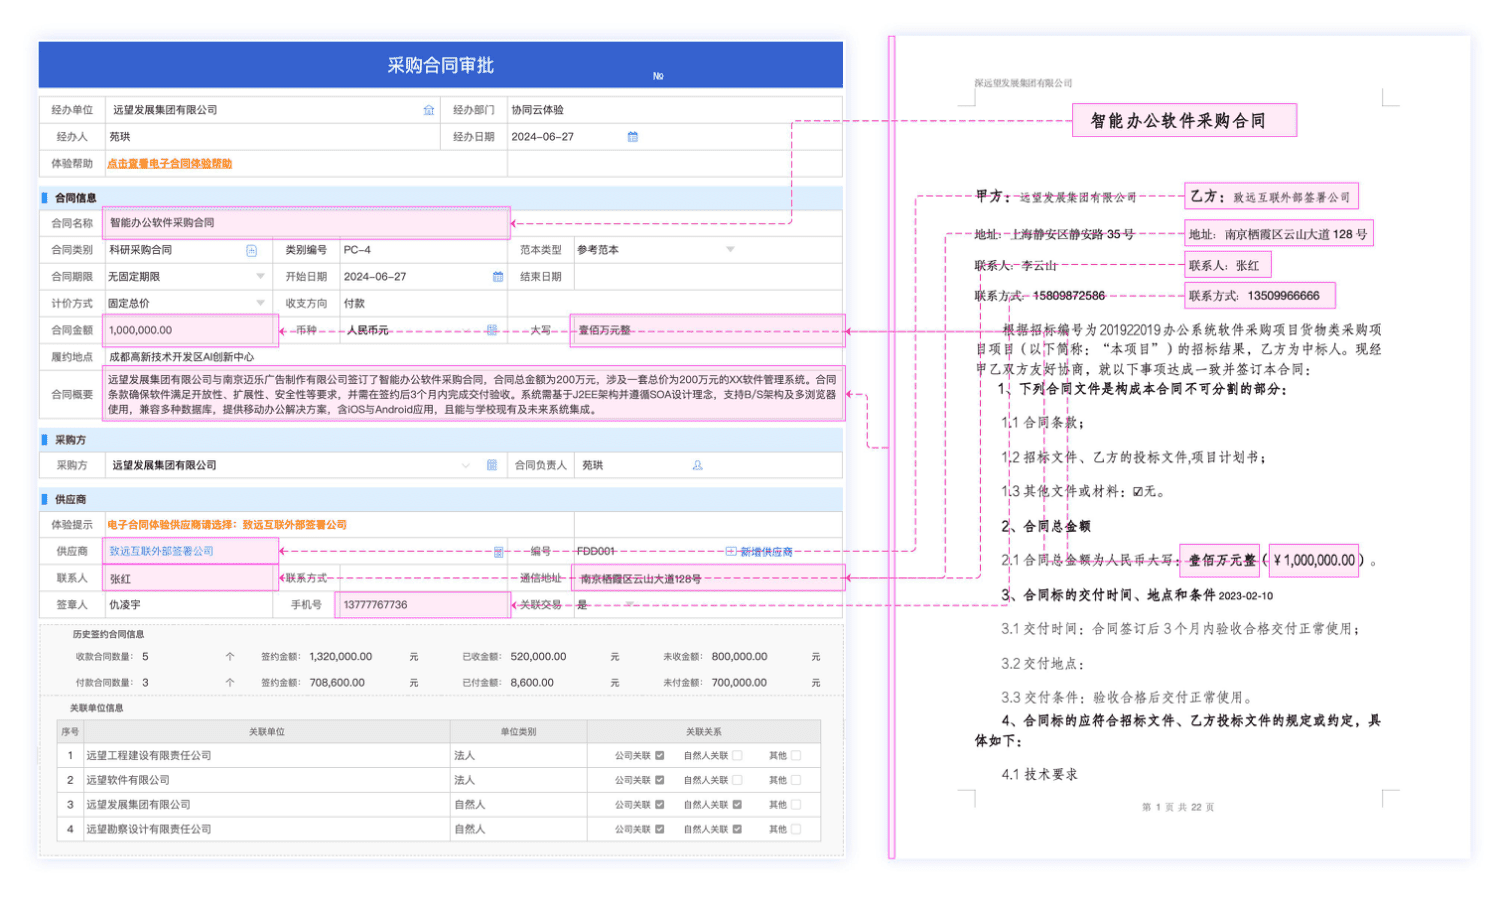Viewport: 1509px width, 899px height.
Task: Click the 合同金额 input field
Action: pos(190,330)
